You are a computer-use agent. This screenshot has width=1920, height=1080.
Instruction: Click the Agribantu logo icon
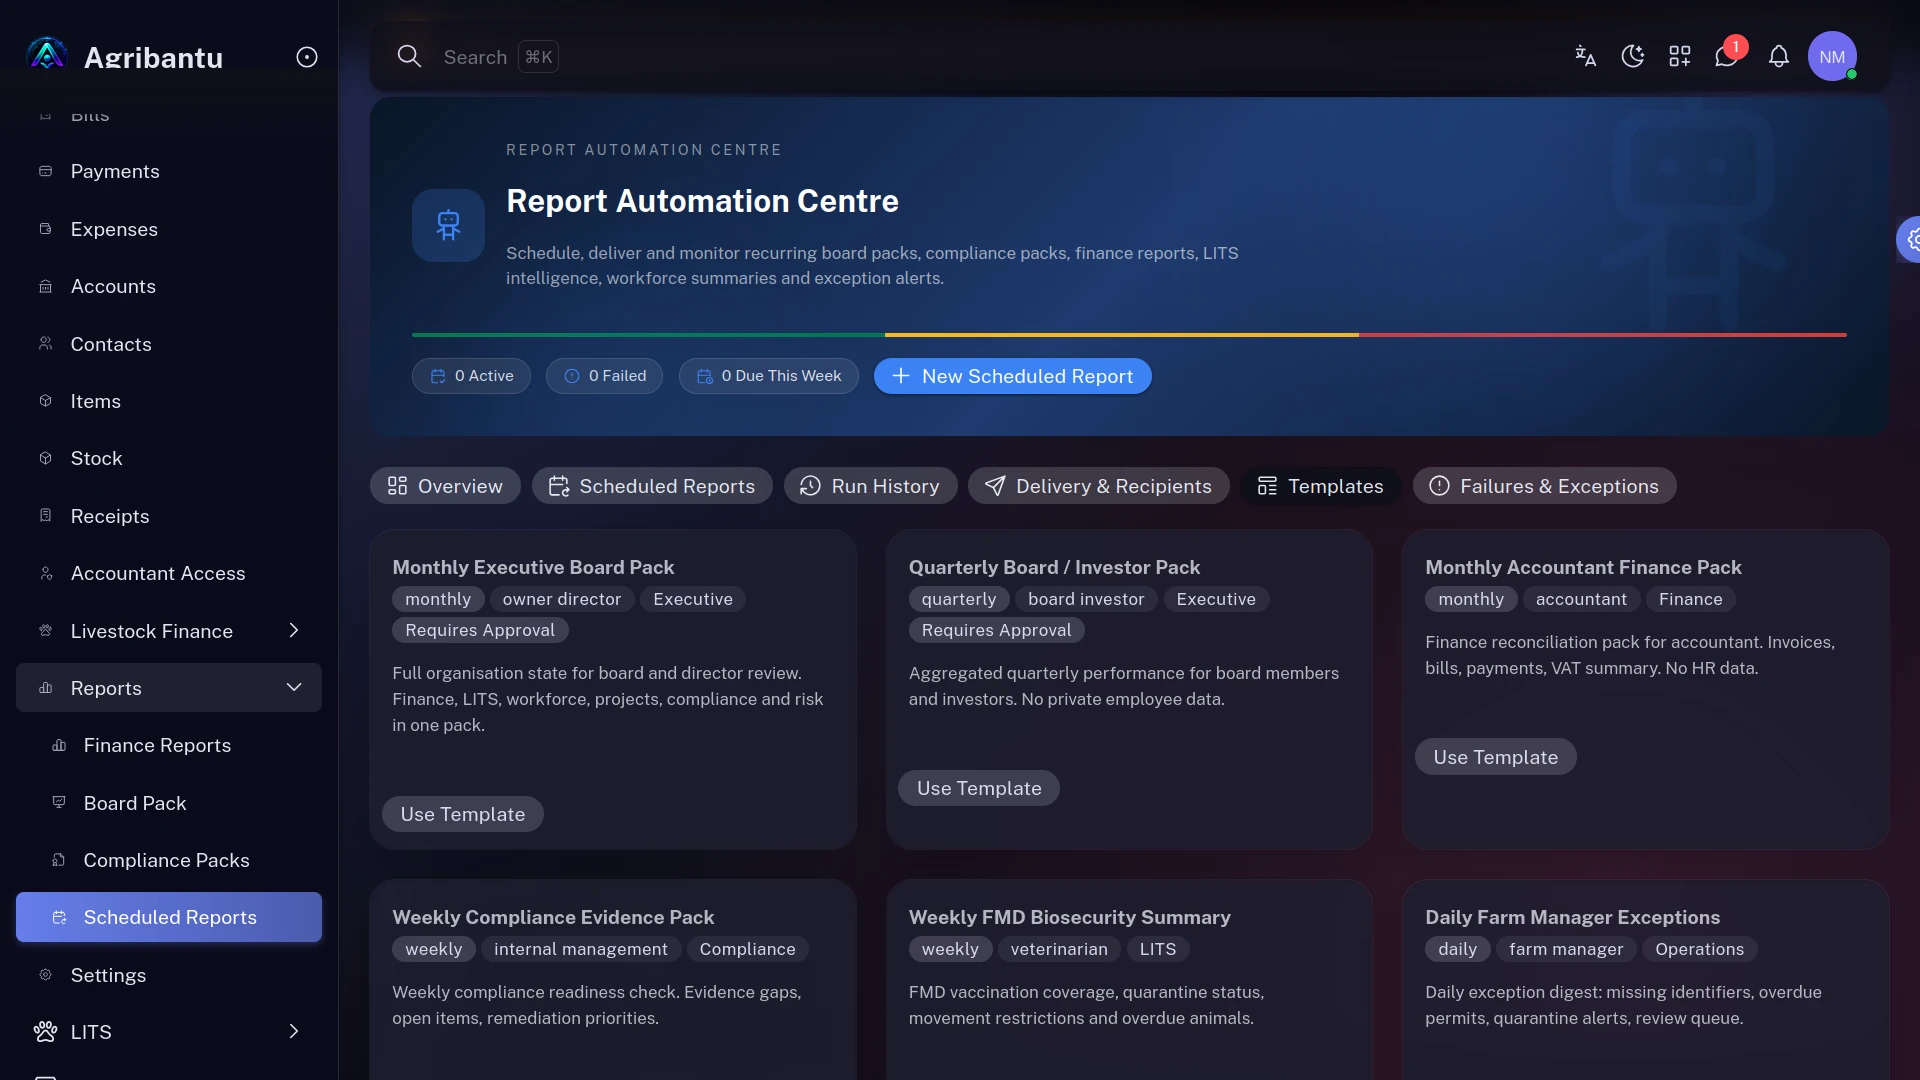click(x=46, y=56)
